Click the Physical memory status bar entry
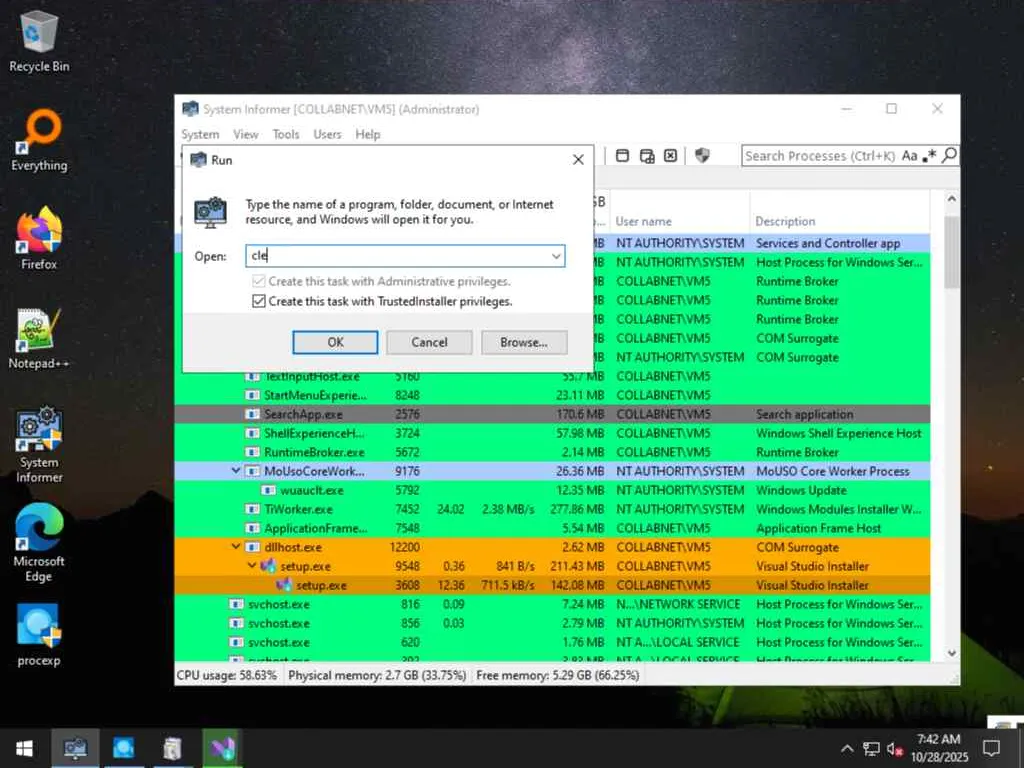Screen dimensions: 1024x768 pyautogui.click(x=377, y=675)
